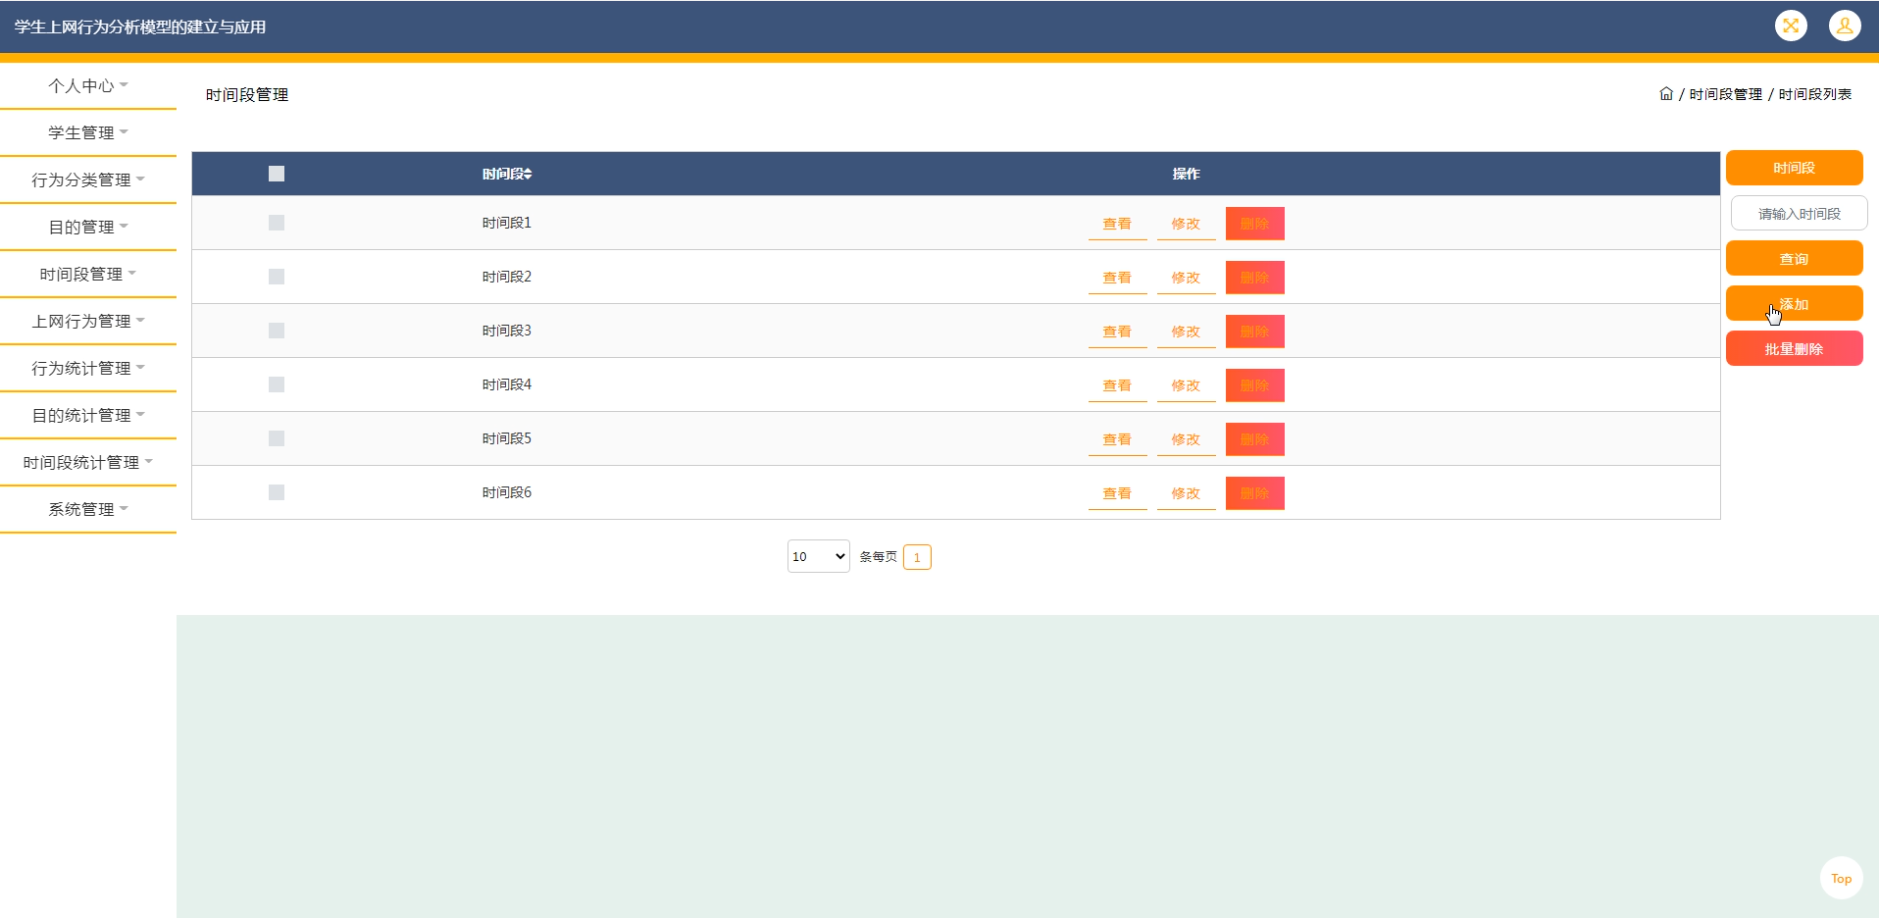Viewport: 1879px width, 918px height.
Task: Check the box for 时间段2 row
Action: [277, 277]
